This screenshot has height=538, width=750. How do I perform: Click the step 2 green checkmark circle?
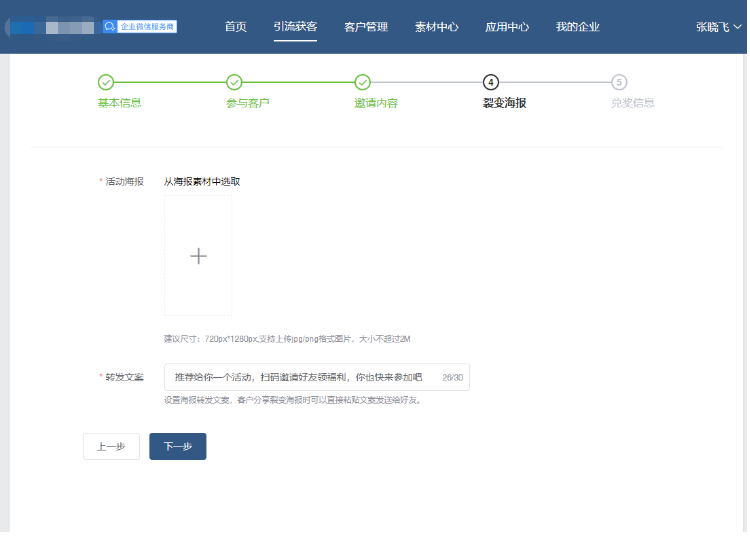pos(234,82)
